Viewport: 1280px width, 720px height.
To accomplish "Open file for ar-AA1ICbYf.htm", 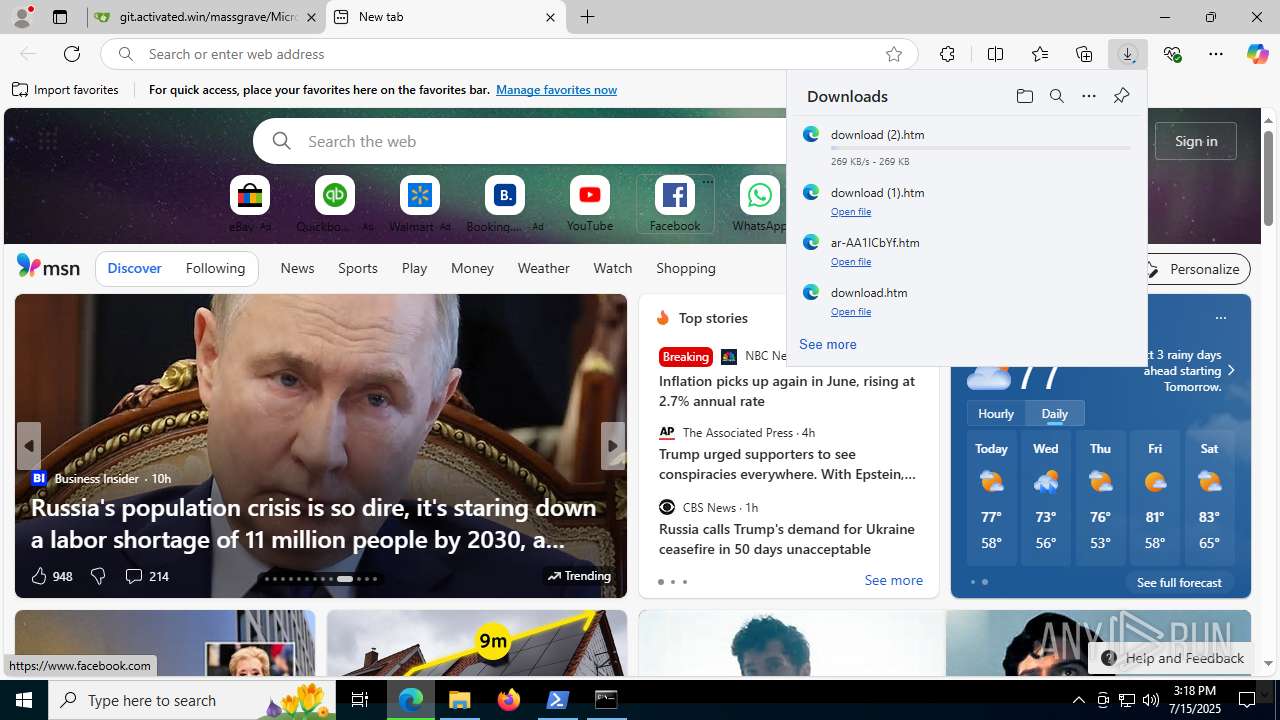I will (851, 262).
